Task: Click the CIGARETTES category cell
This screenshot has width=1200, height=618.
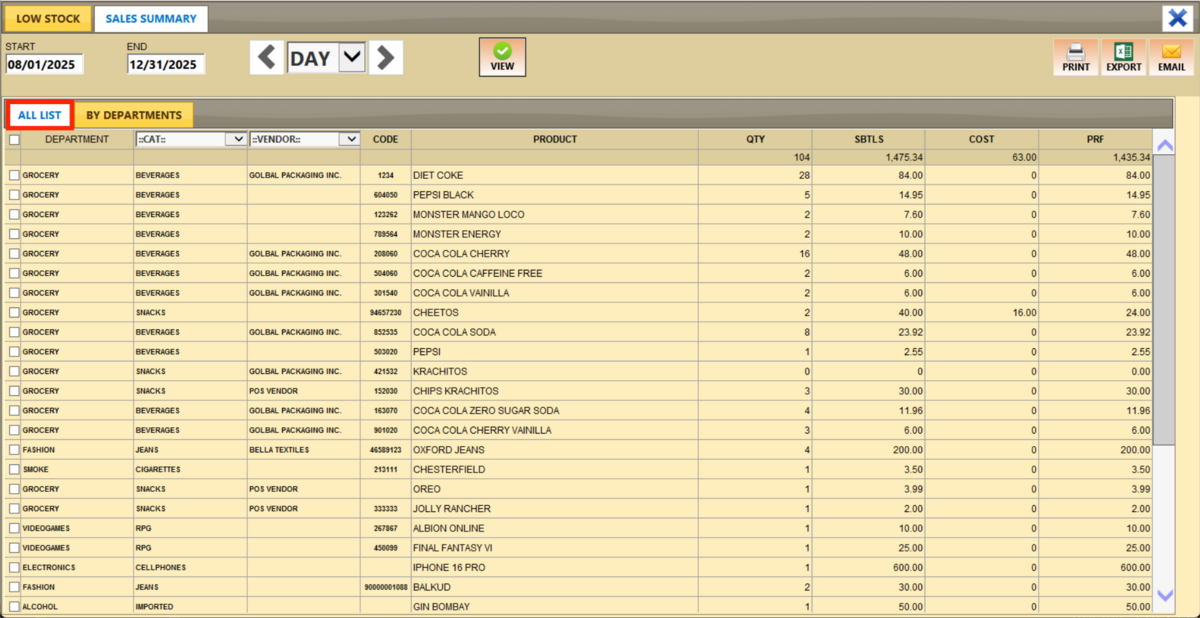Action: coord(191,469)
